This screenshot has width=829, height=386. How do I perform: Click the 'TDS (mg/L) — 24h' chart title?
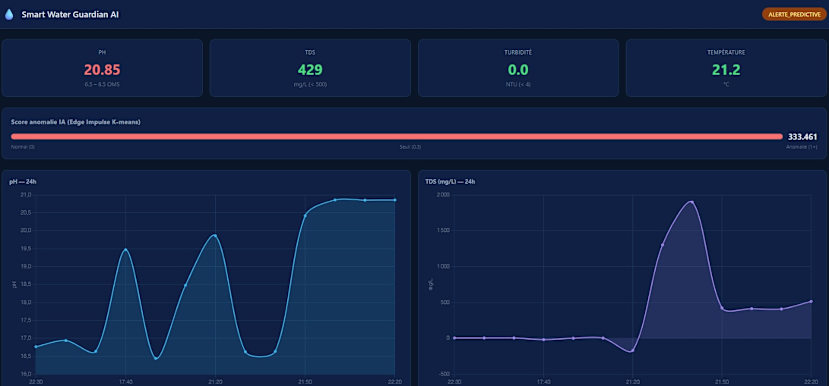coord(450,182)
